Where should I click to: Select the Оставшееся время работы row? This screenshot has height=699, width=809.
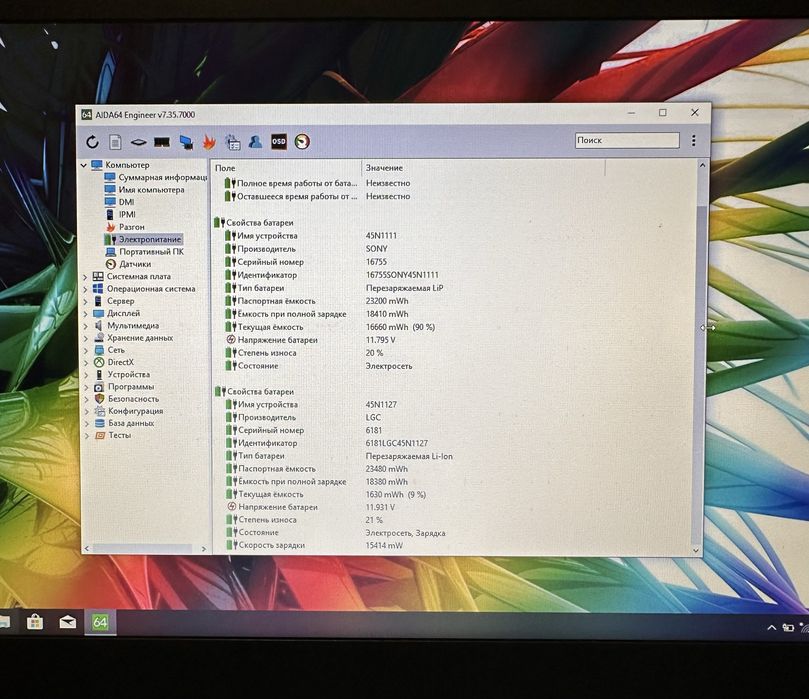point(318,197)
